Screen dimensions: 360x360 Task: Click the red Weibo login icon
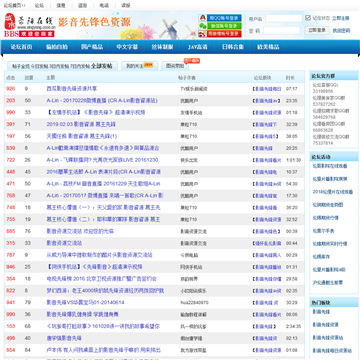[202, 34]
